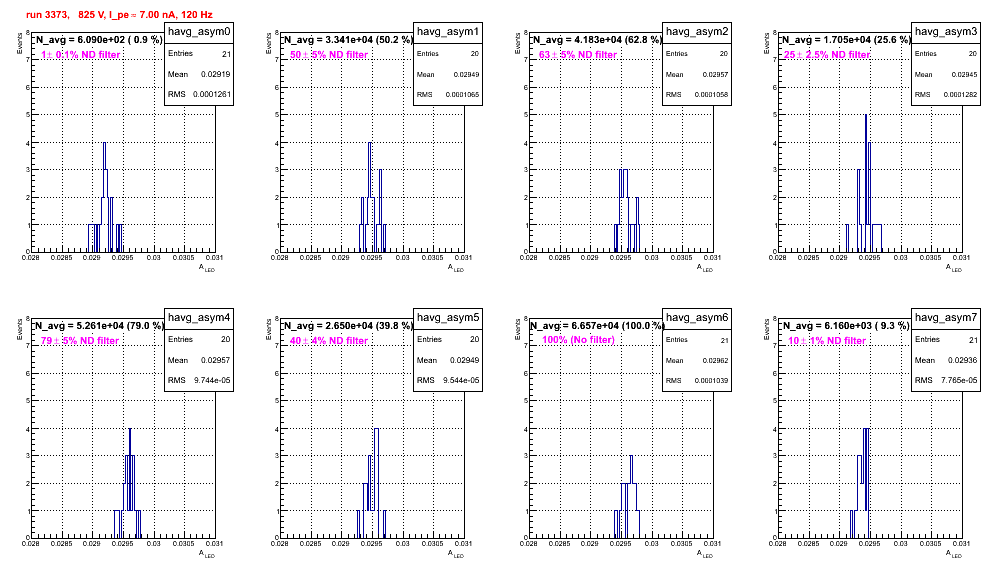Click Entries value 20 in havg_asym4
The image size is (996, 572).
225,339
